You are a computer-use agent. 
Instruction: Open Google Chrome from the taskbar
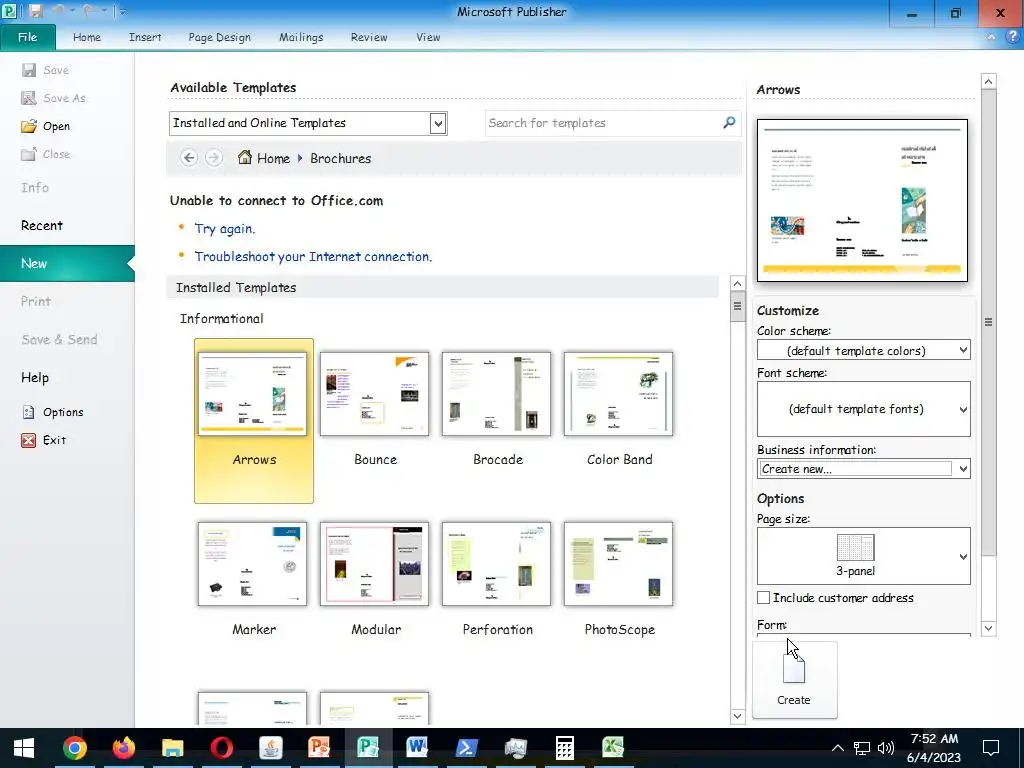(x=75, y=748)
